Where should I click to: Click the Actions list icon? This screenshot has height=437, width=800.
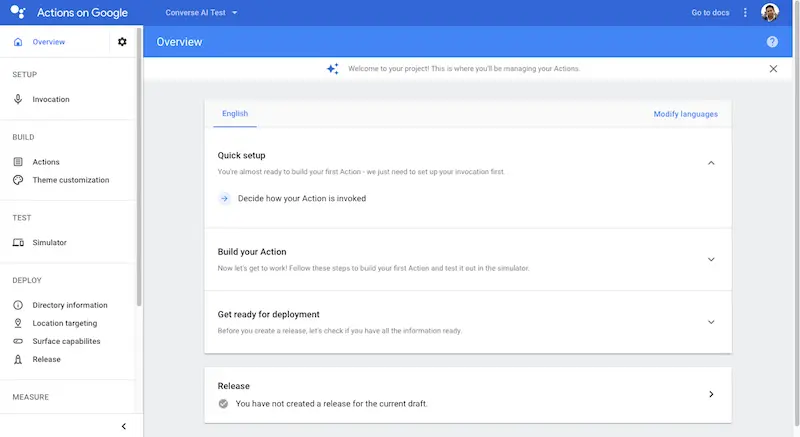click(x=18, y=162)
